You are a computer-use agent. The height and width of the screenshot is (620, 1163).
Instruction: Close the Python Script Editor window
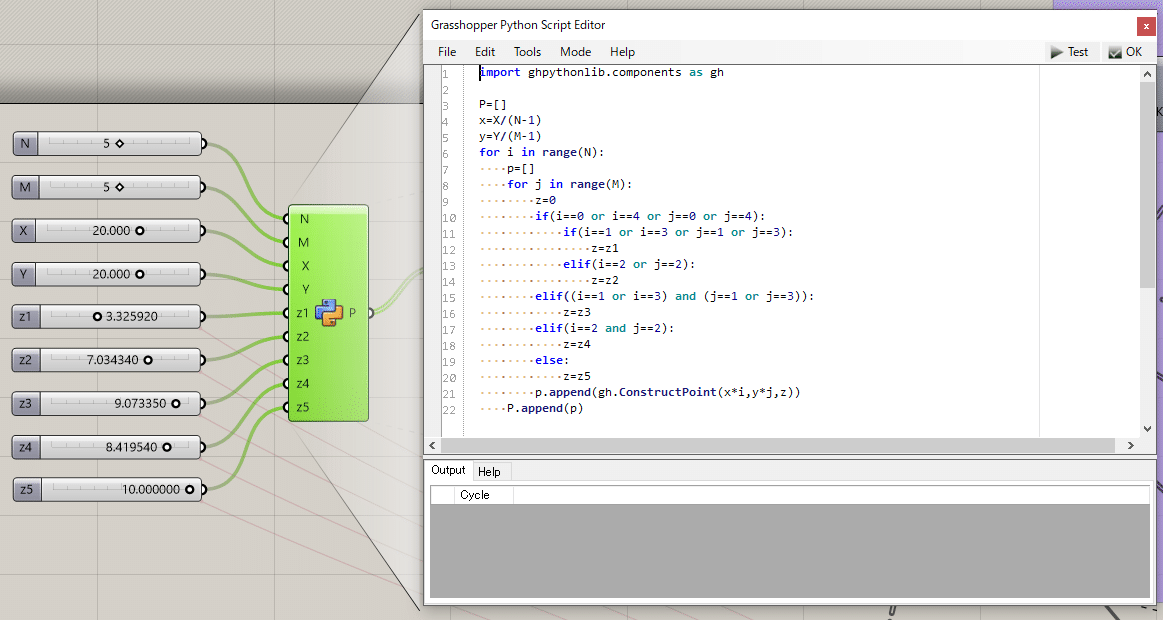coord(1146,26)
